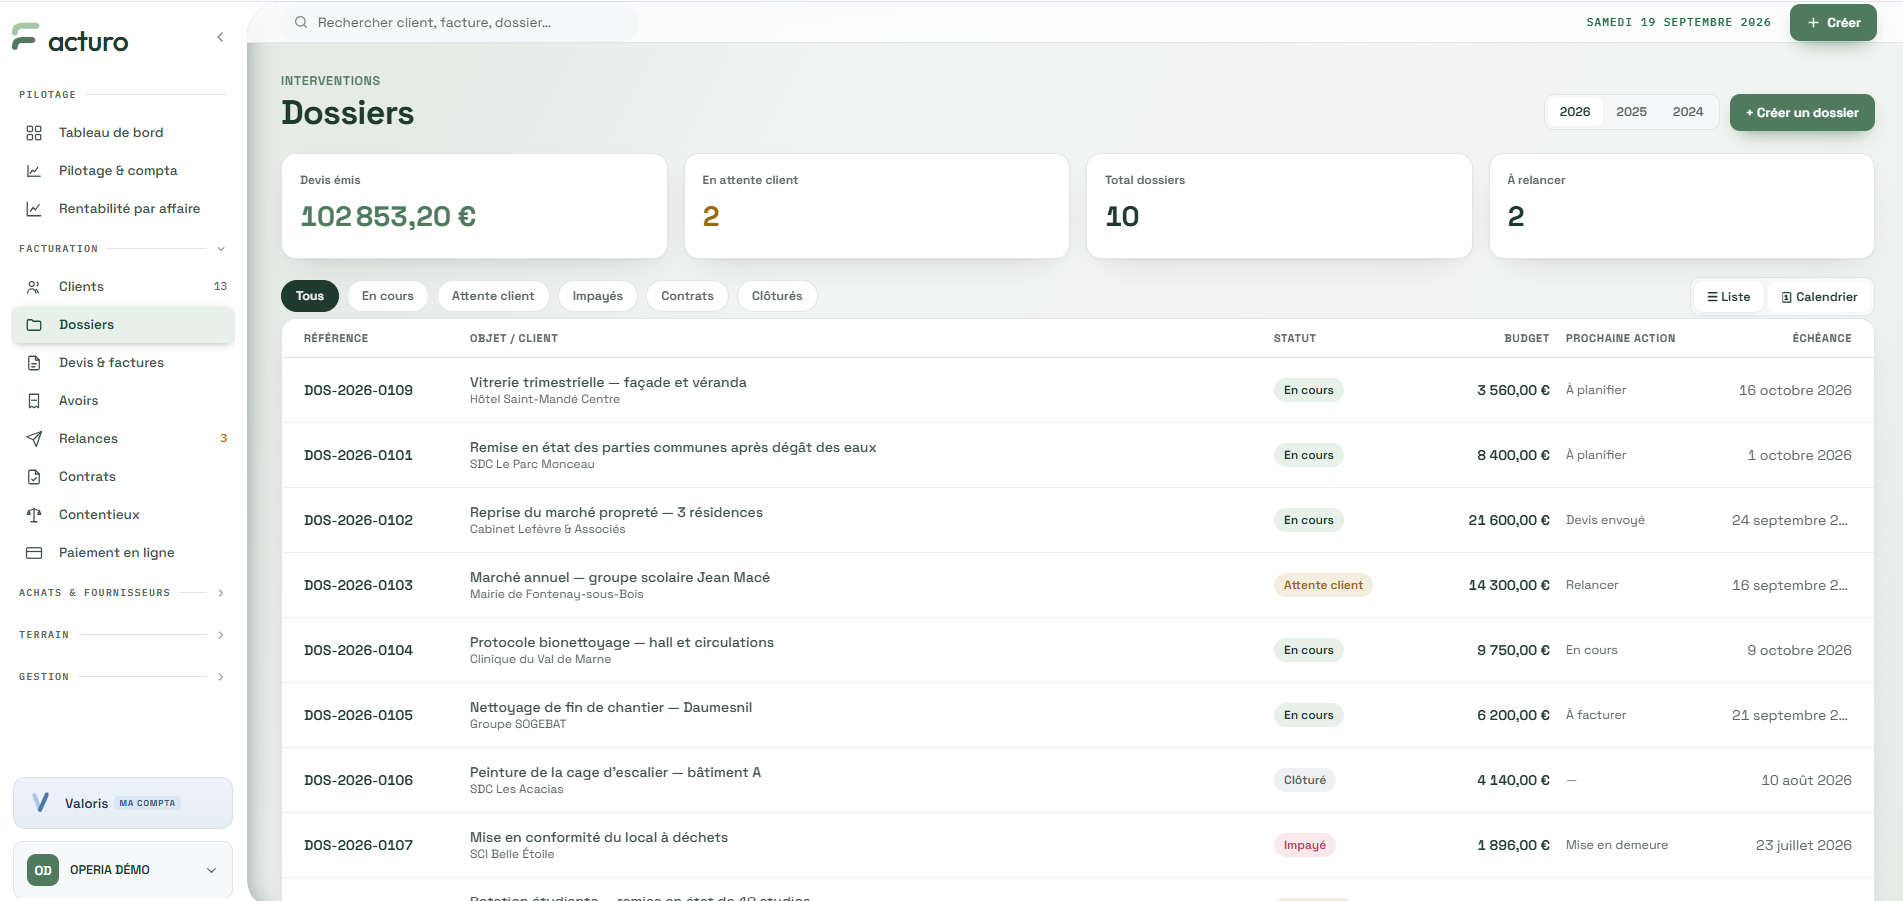This screenshot has width=1903, height=901.
Task: Click the Devis émis summary card
Action: tap(474, 206)
